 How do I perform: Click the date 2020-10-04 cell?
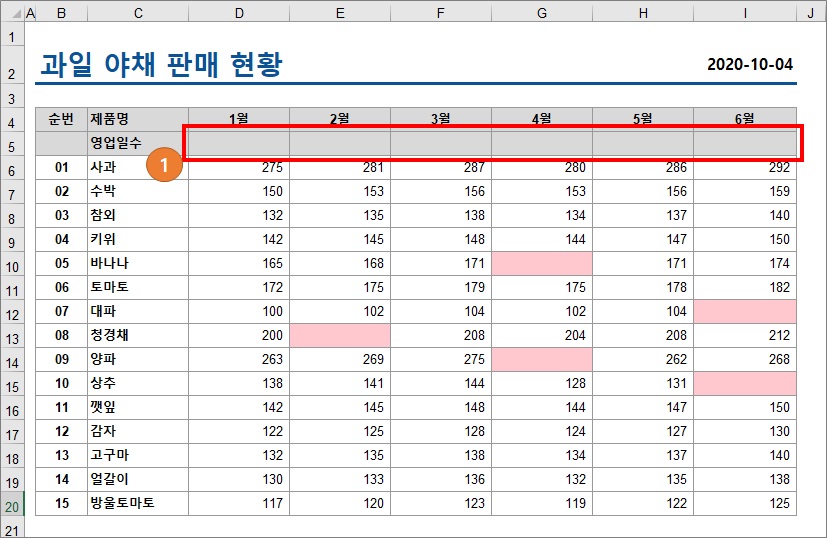click(749, 64)
